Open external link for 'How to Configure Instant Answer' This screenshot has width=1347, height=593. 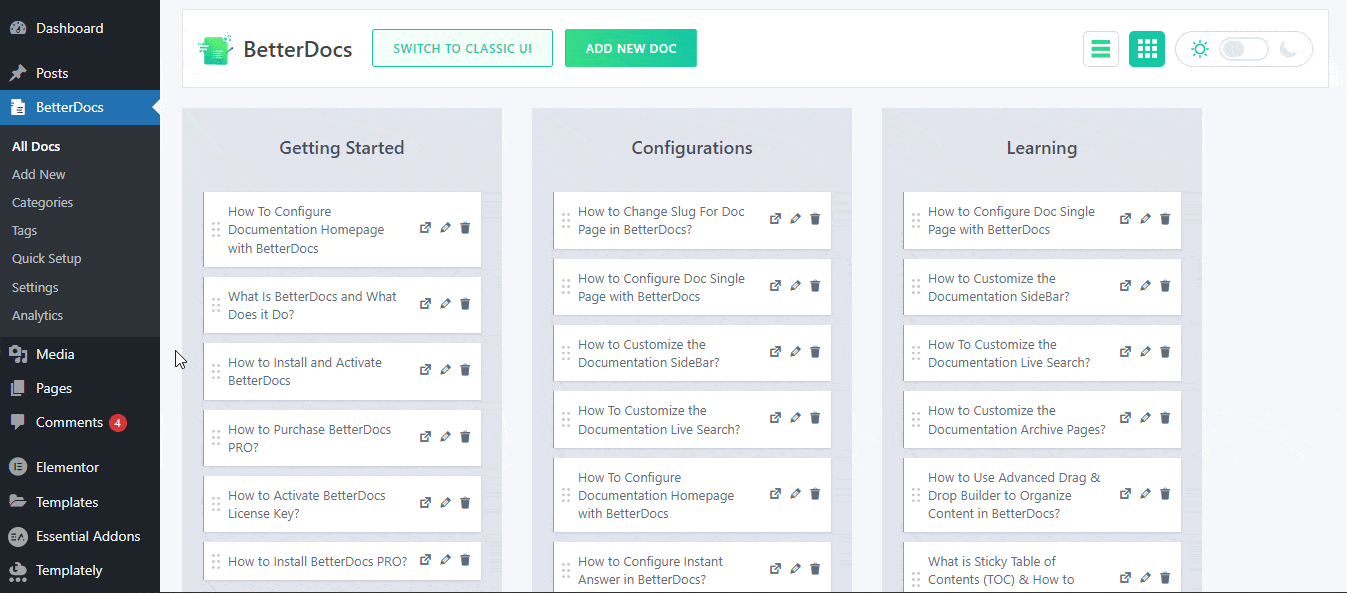click(775, 569)
